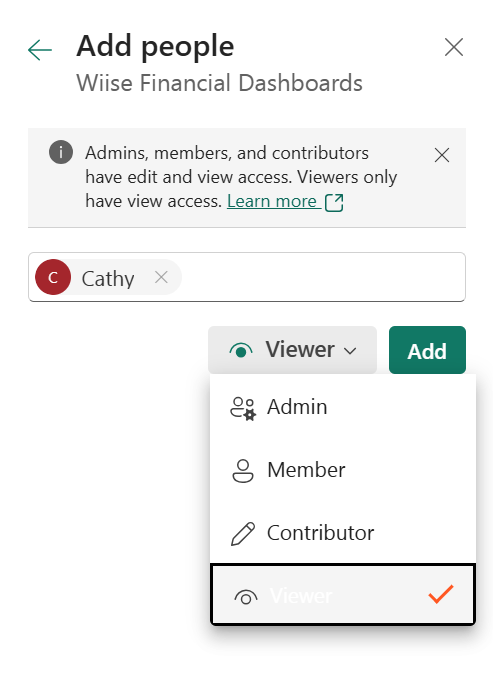This screenshot has width=493, height=673.
Task: Dismiss the access info banner
Action: click(x=442, y=155)
